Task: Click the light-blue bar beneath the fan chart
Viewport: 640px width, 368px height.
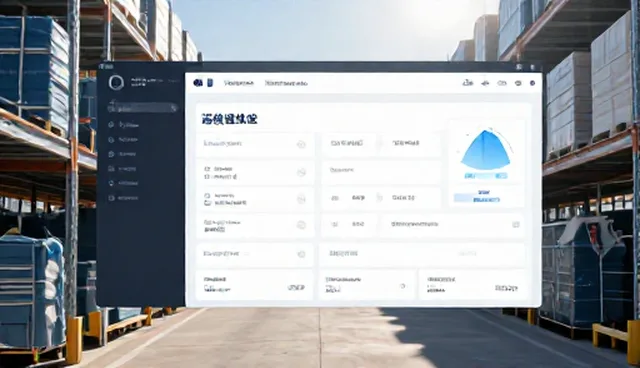Action: coord(486,176)
